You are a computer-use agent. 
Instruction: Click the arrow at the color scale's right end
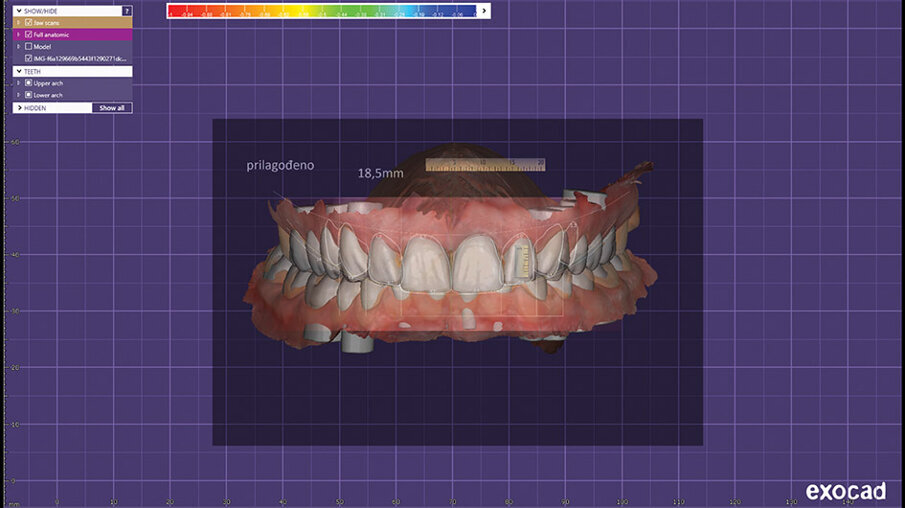pos(484,11)
